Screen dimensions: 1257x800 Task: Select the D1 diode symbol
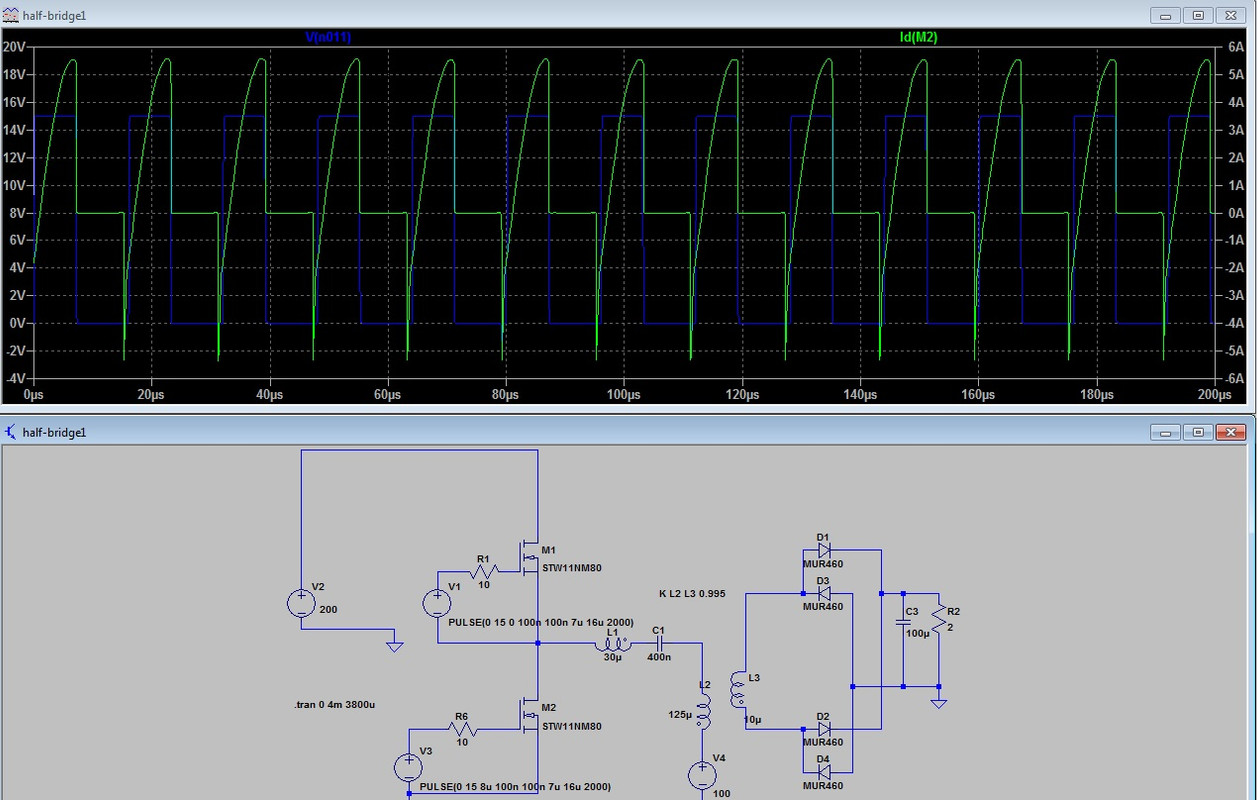[x=824, y=549]
